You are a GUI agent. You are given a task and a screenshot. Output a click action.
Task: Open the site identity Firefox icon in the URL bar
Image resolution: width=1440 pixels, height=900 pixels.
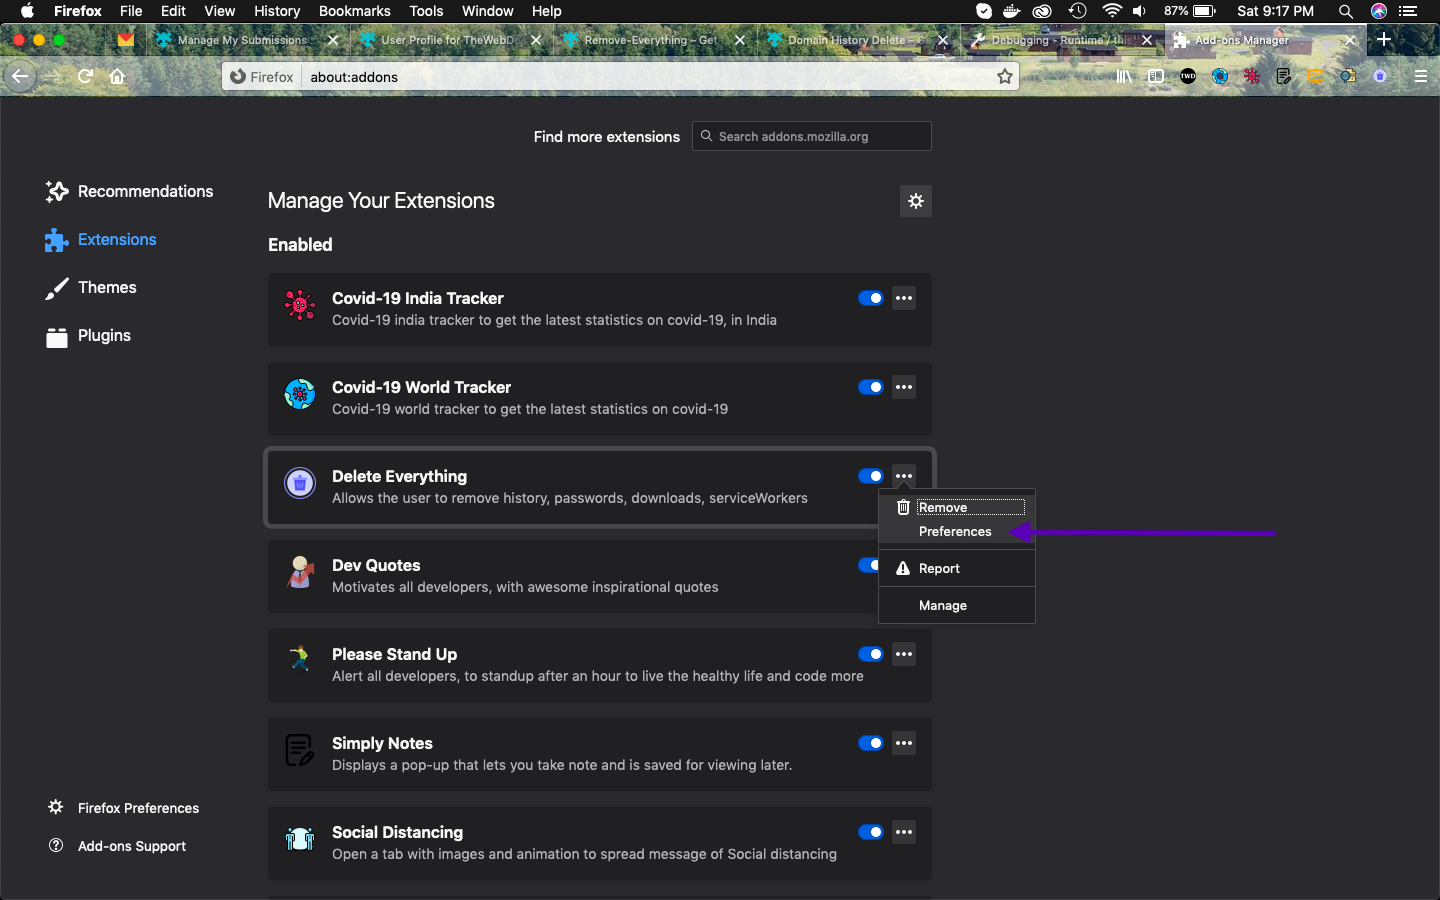pos(238,77)
